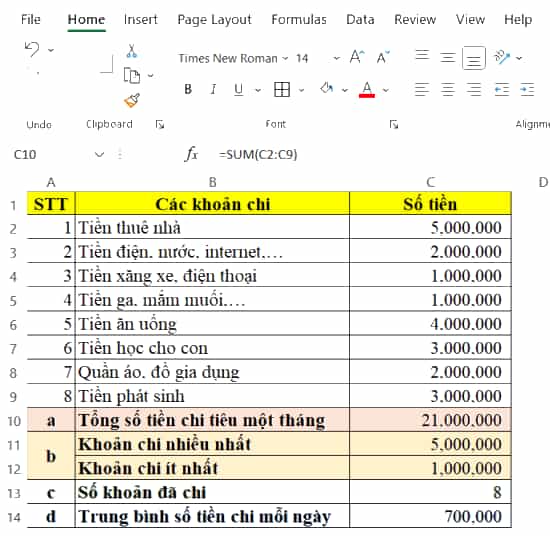Viewport: 550px width, 536px height.
Task: Select column B header
Action: [213, 182]
